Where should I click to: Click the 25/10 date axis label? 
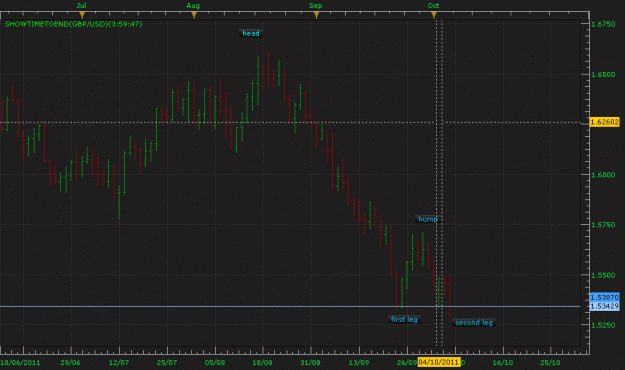(550, 362)
